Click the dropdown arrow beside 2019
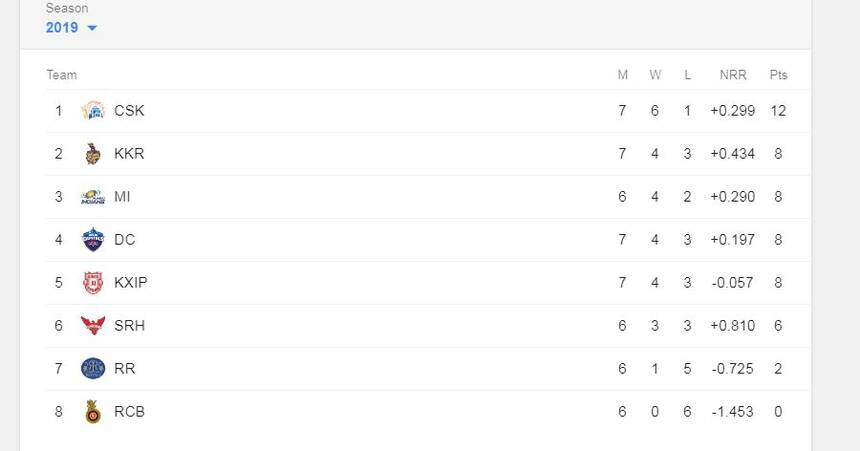Screen dimensions: 860x451 pyautogui.click(x=92, y=28)
